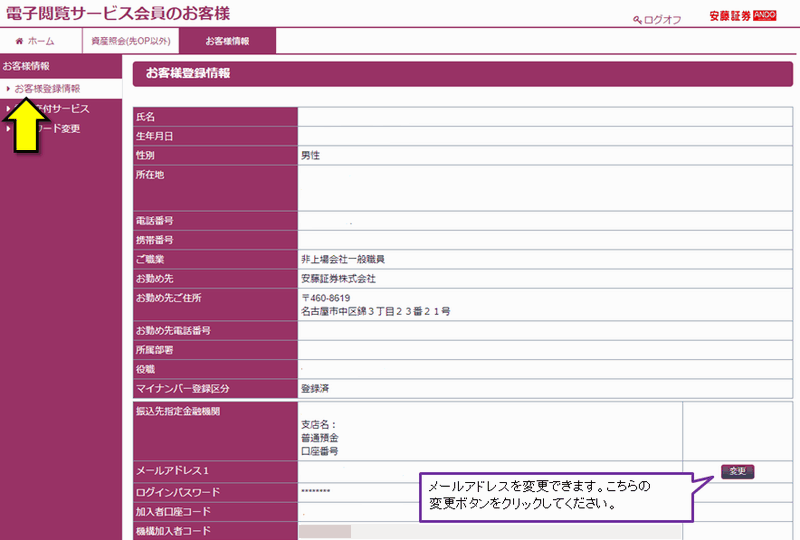Click the お客様情報 sidebar heading
The height and width of the screenshot is (540, 800).
(x=26, y=66)
